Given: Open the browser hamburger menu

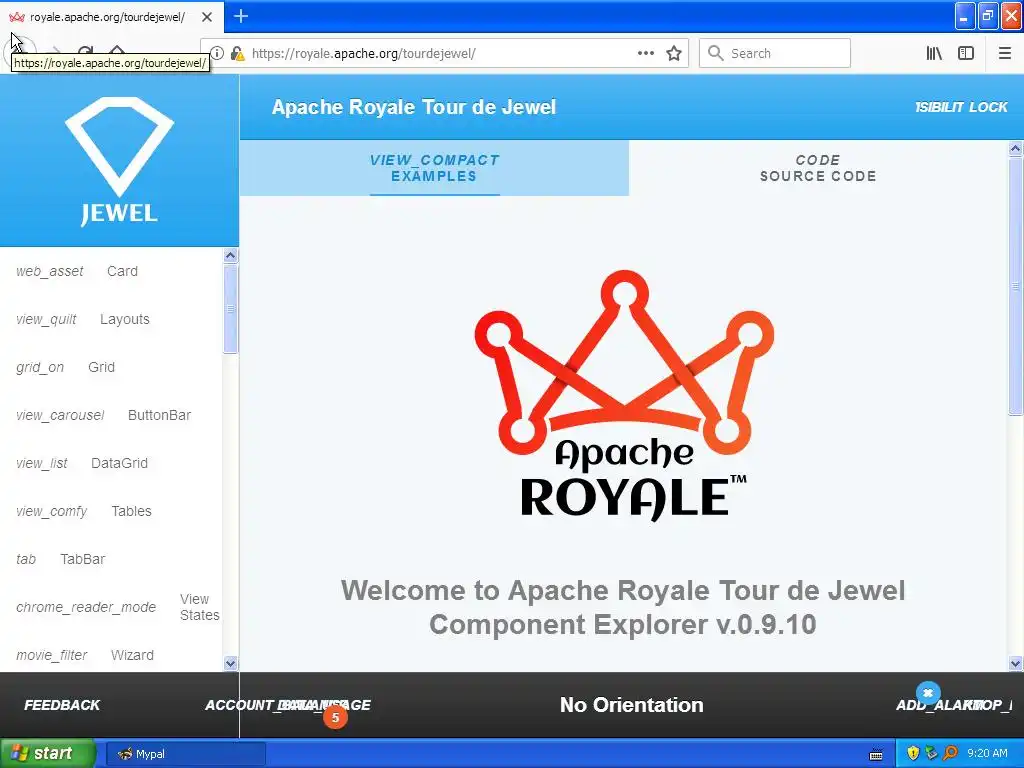Looking at the screenshot, I should [1005, 54].
